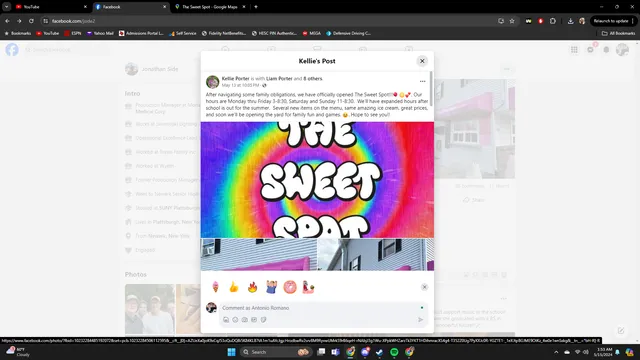Open Facebook notifications bell
The height and width of the screenshot is (360, 640).
[606, 50]
